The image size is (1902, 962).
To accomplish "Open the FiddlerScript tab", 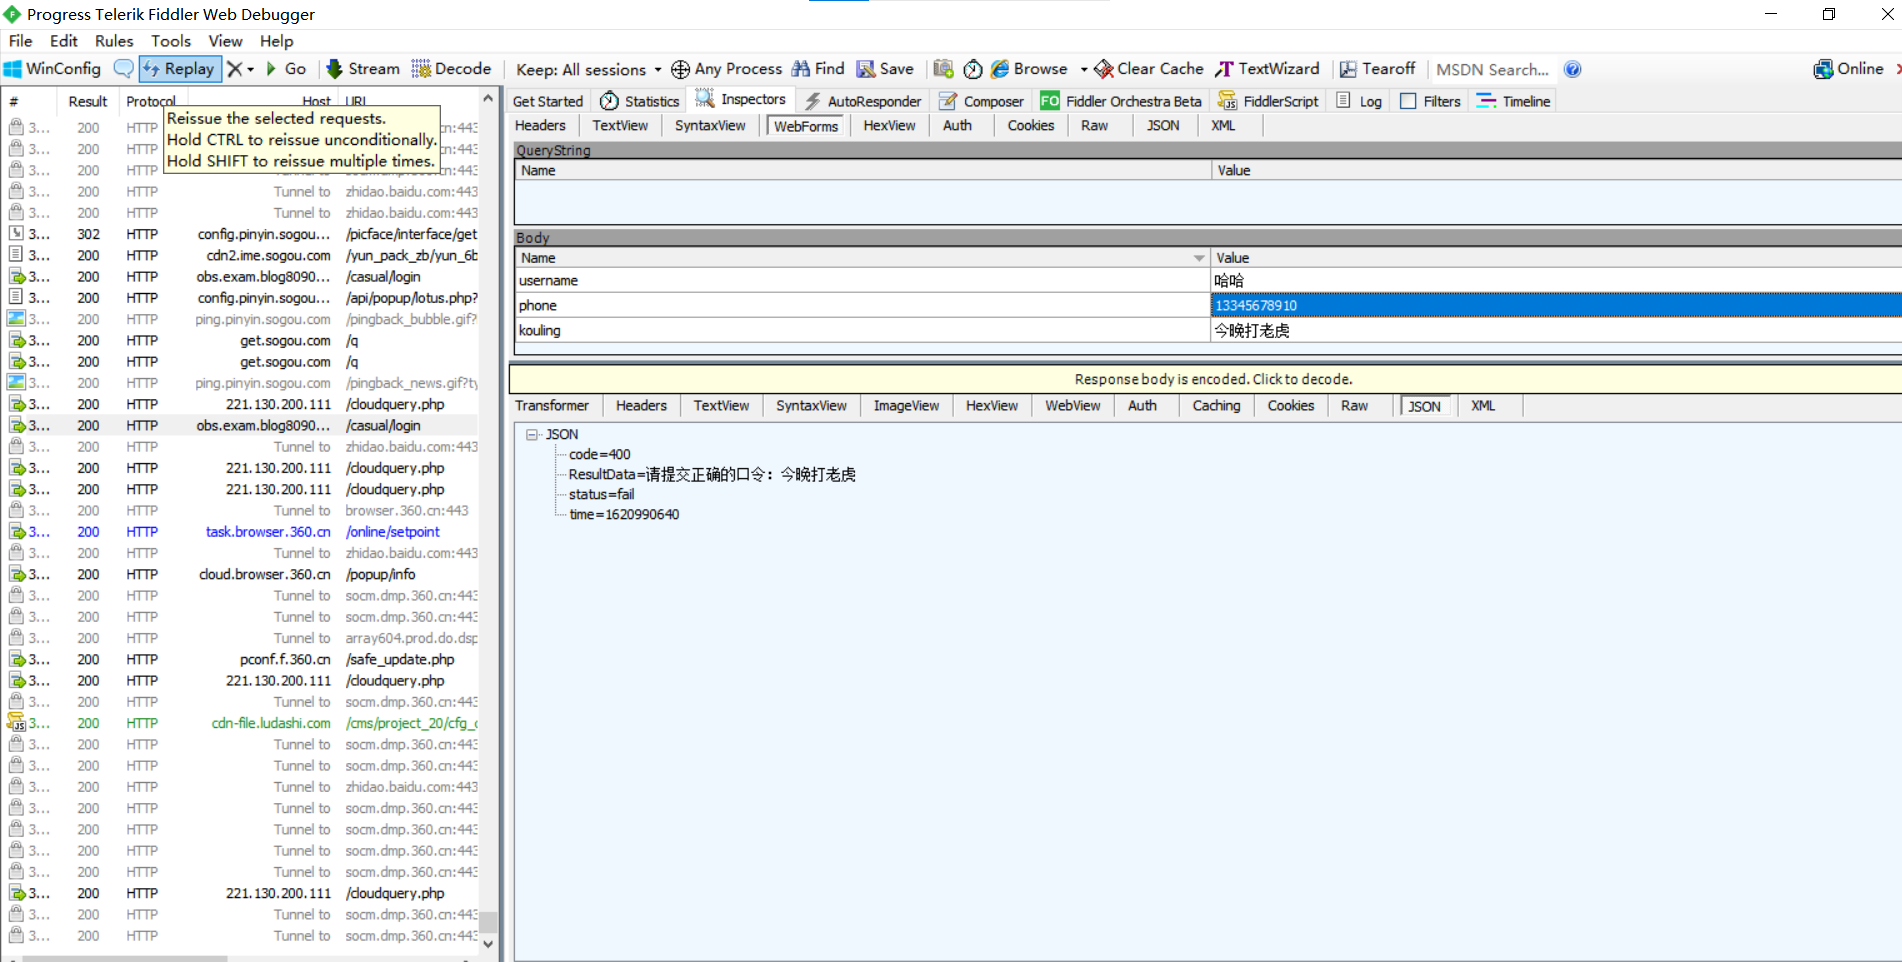I will [x=1268, y=101].
